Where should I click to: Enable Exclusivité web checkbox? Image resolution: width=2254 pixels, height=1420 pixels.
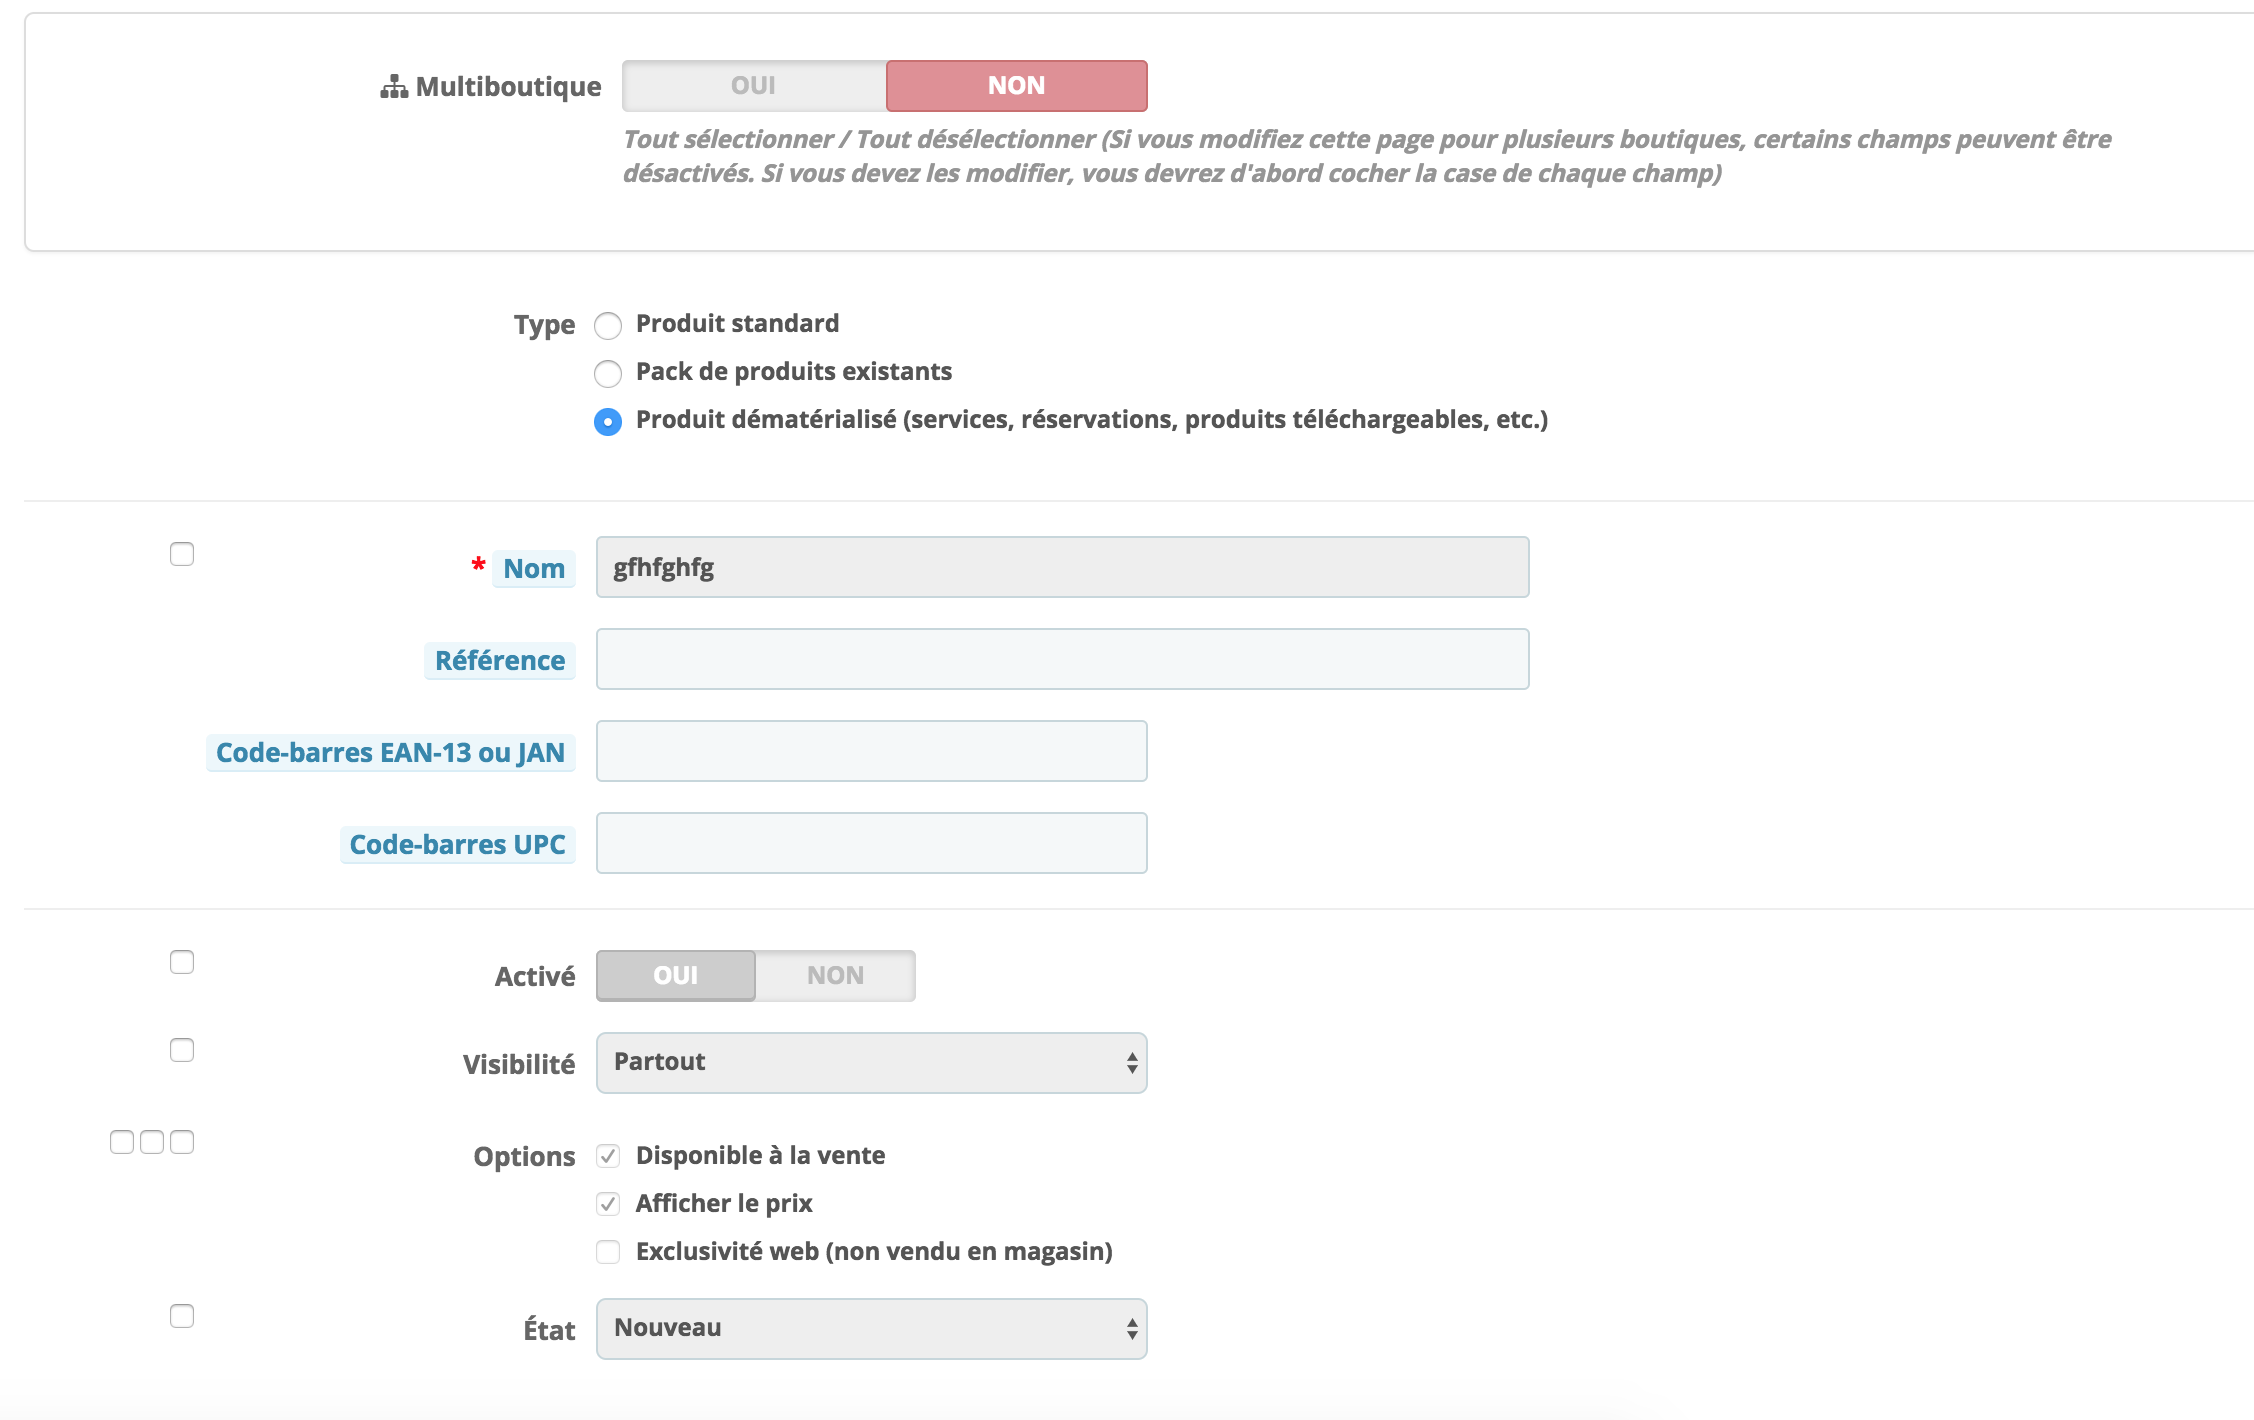[x=608, y=1252]
